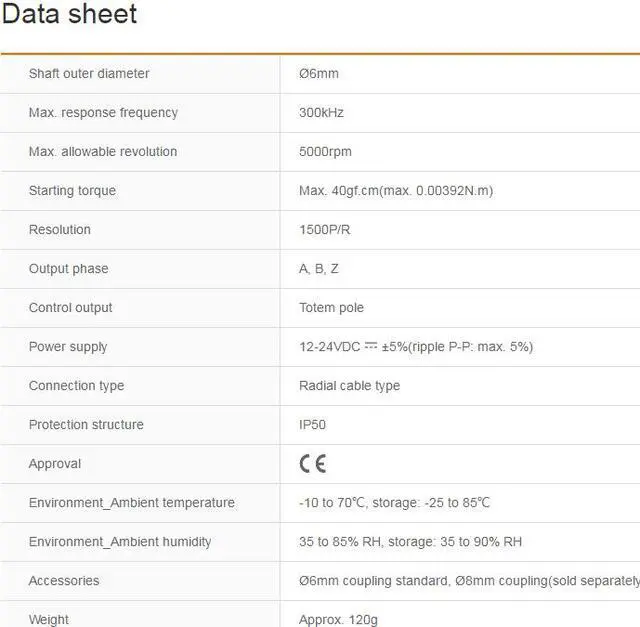The height and width of the screenshot is (627, 640).
Task: Click the ambient humidity range value
Action: [x=410, y=542]
